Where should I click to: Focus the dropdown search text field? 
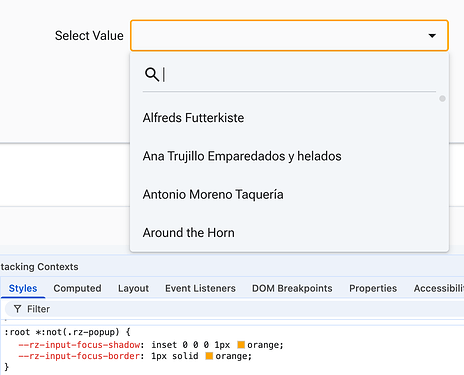299,74
